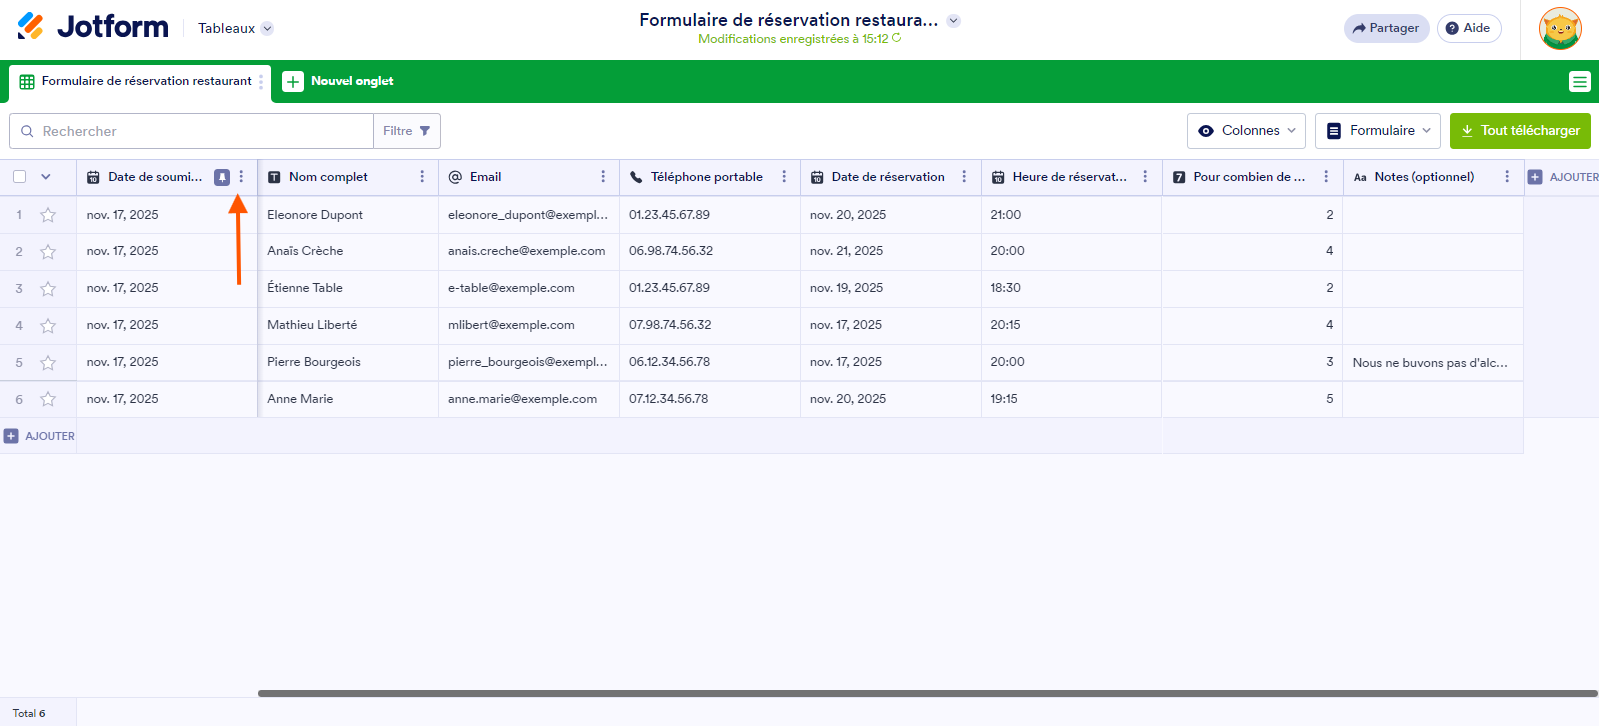Click the Jotform logo
The width and height of the screenshot is (1599, 726).
pos(93,27)
